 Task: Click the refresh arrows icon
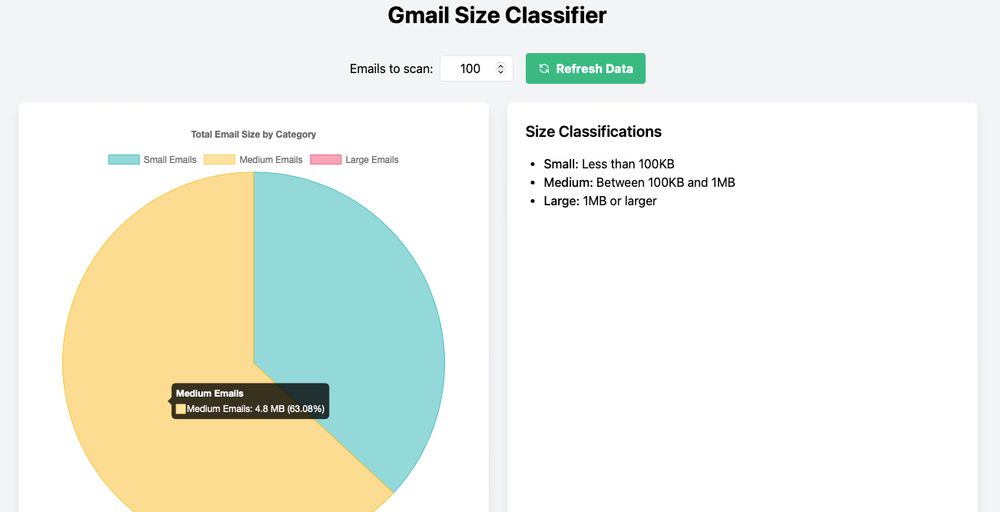coord(543,68)
